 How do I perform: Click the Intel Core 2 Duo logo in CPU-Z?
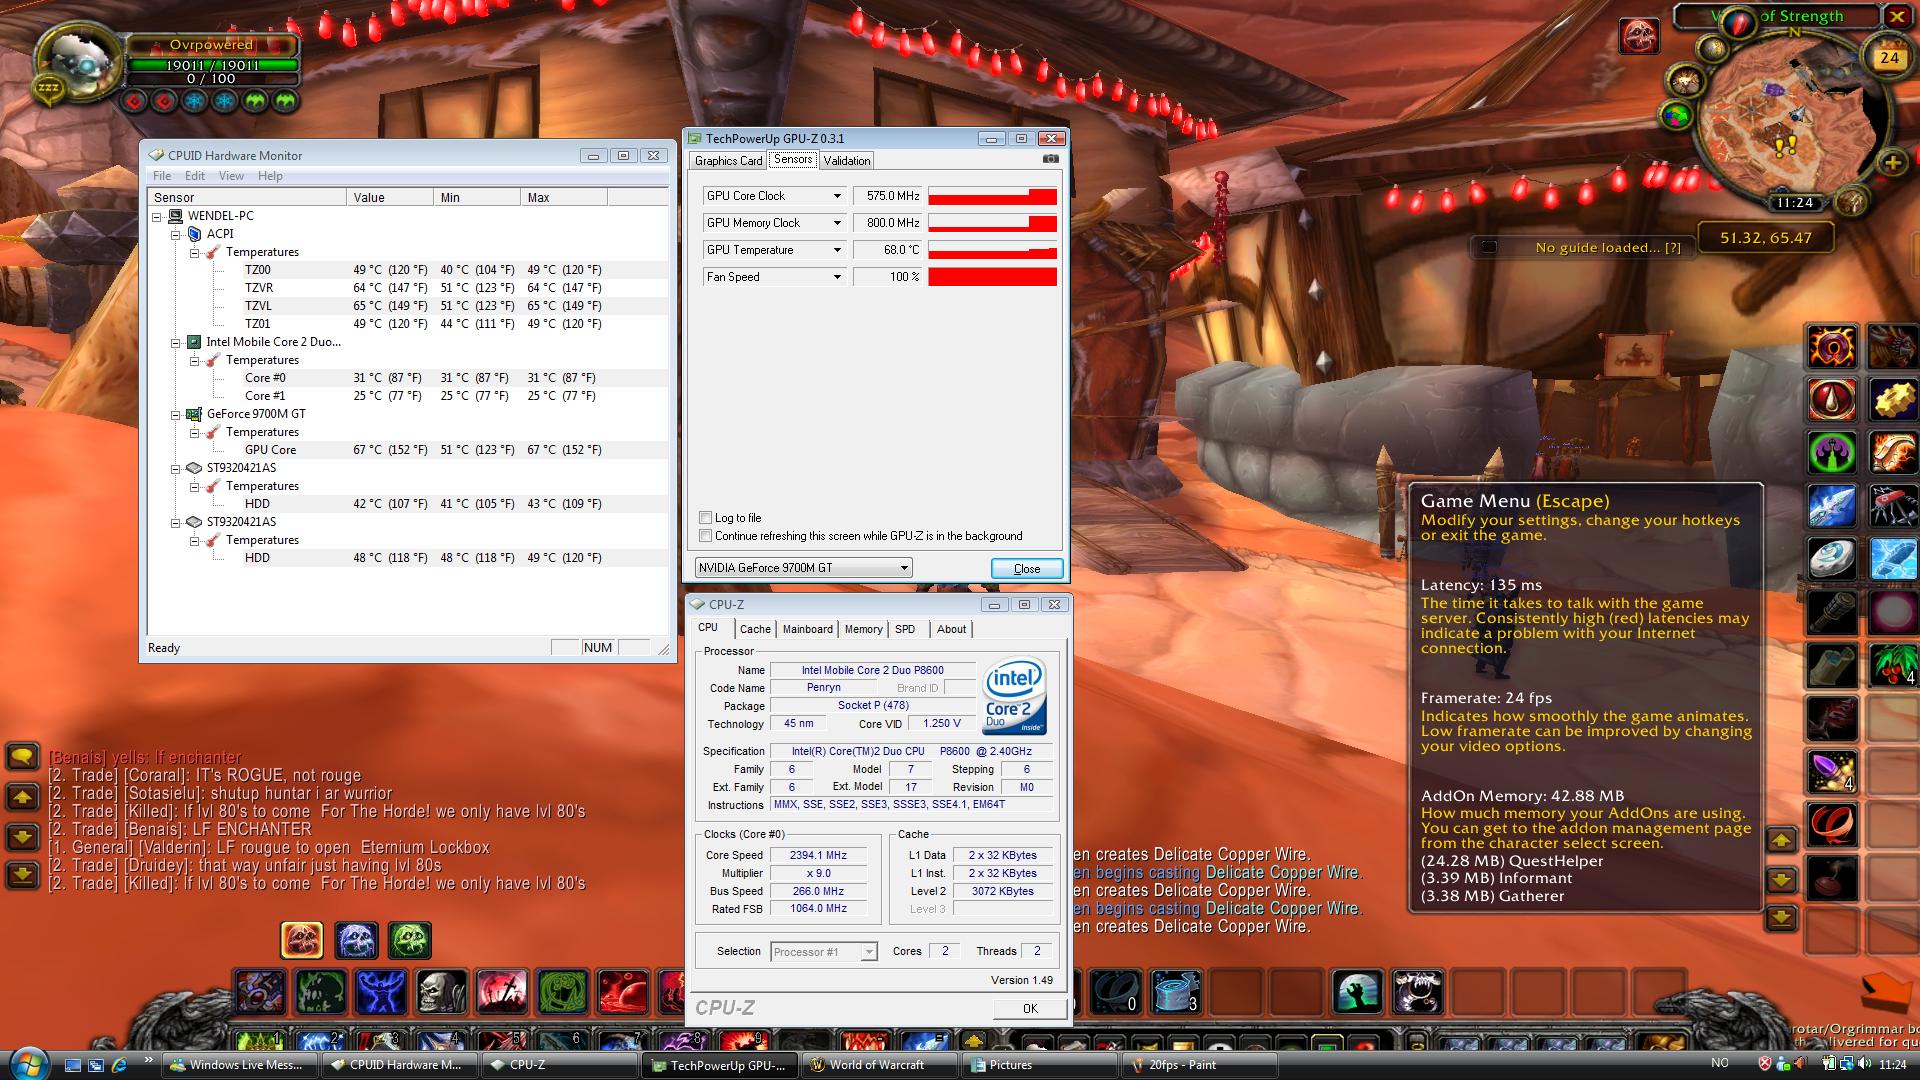click(1014, 696)
